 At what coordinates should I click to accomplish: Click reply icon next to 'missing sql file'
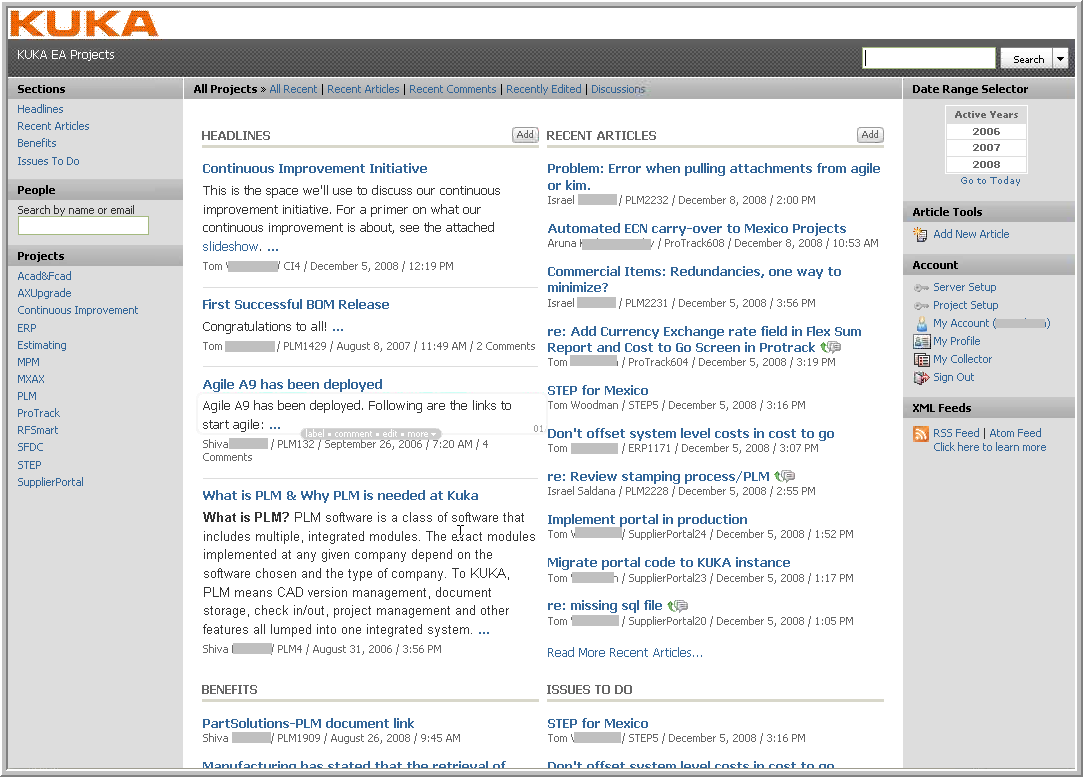click(677, 606)
